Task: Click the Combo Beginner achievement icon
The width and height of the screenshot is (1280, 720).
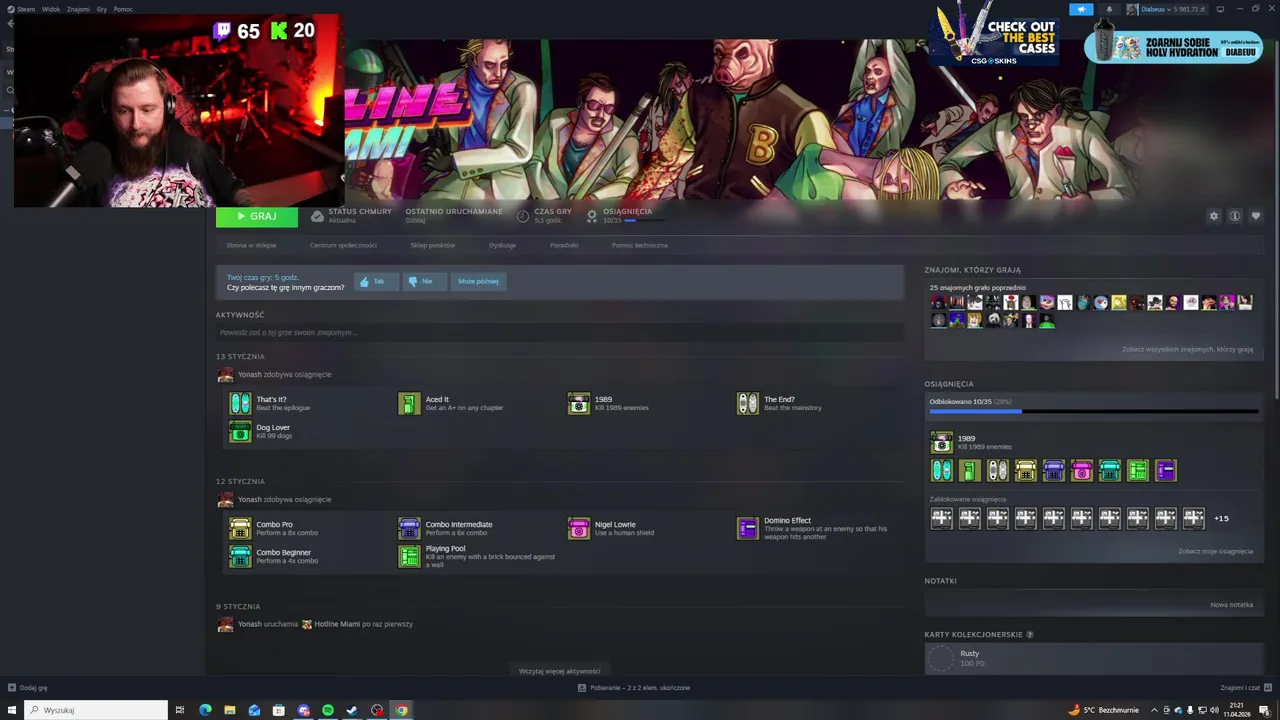Action: (x=240, y=556)
